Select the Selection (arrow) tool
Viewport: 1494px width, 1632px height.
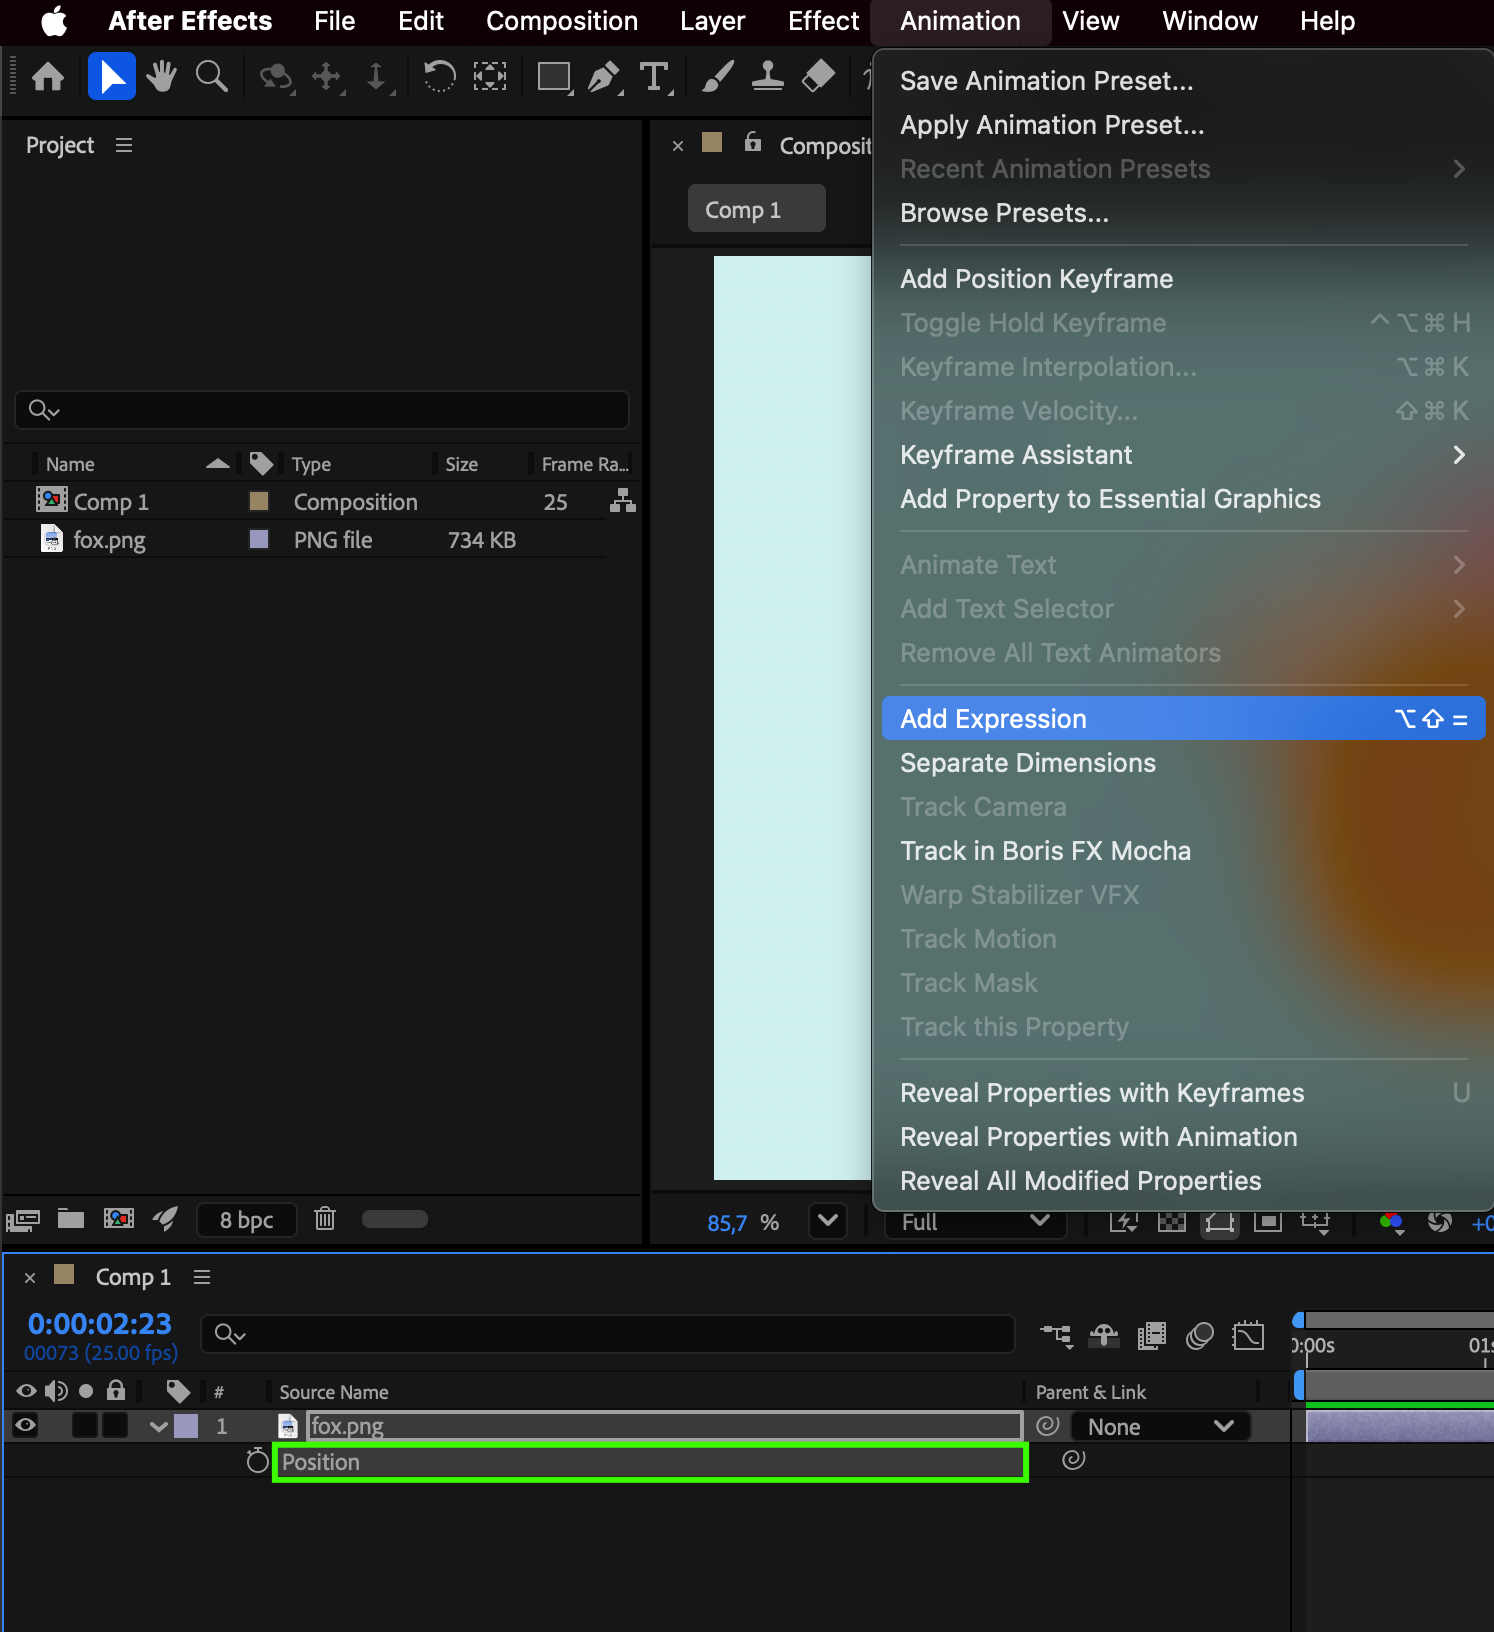coord(112,77)
